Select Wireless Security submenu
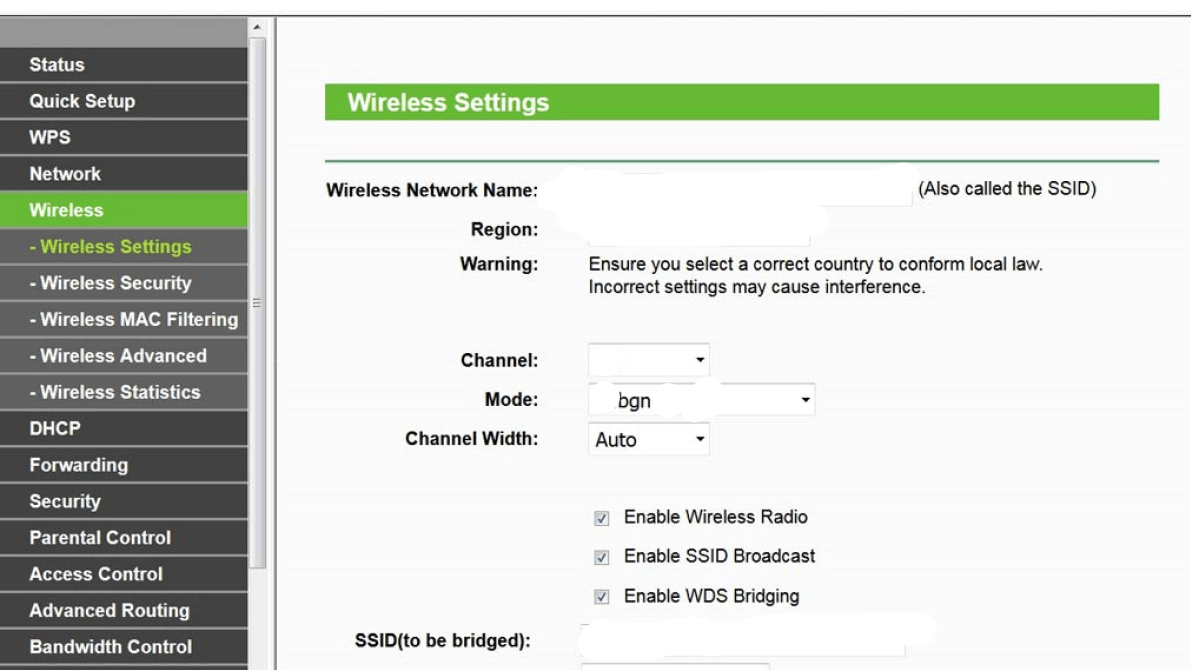 (x=124, y=283)
